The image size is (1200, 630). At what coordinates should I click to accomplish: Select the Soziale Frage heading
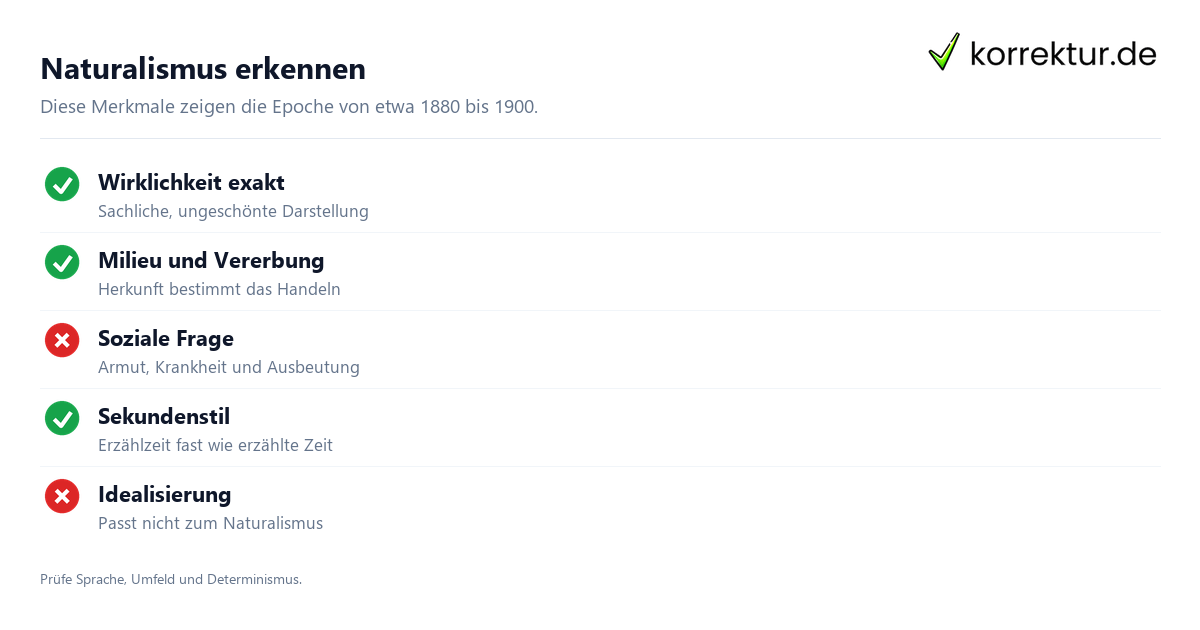pyautogui.click(x=166, y=338)
